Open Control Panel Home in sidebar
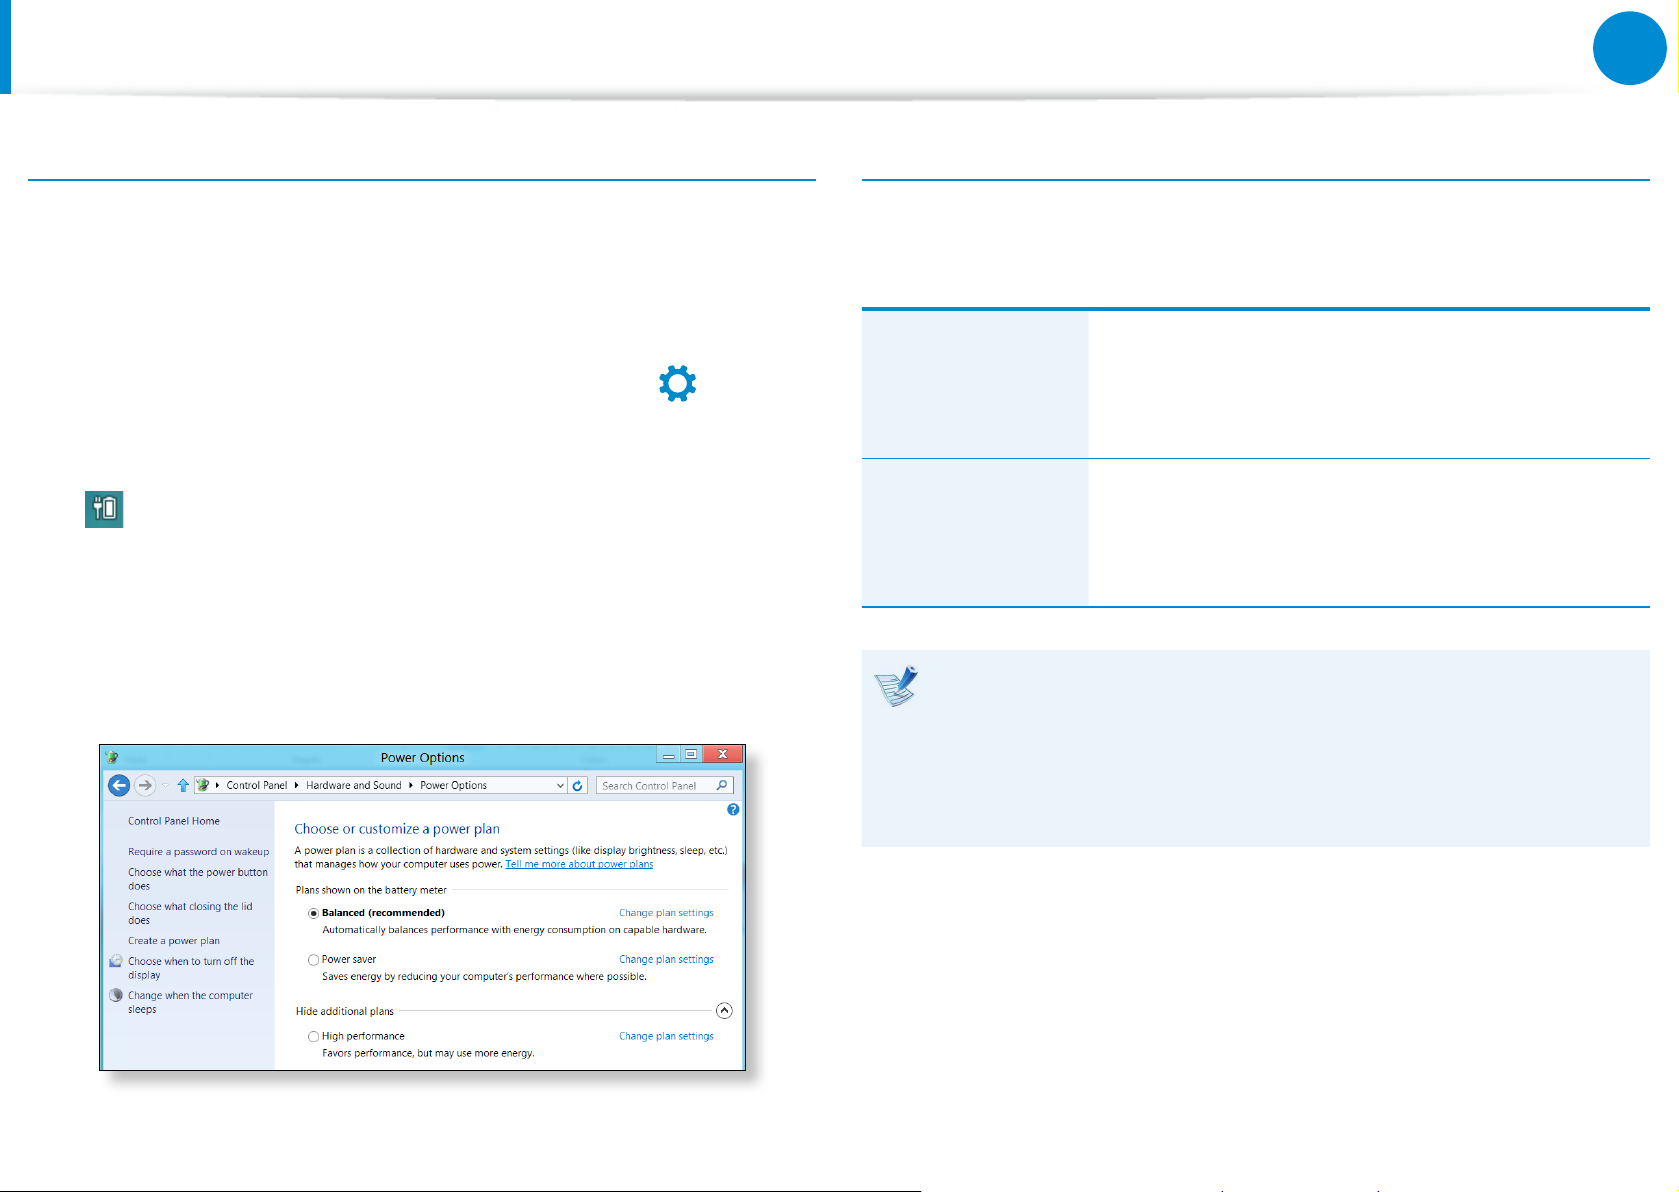1679x1192 pixels. click(x=174, y=821)
